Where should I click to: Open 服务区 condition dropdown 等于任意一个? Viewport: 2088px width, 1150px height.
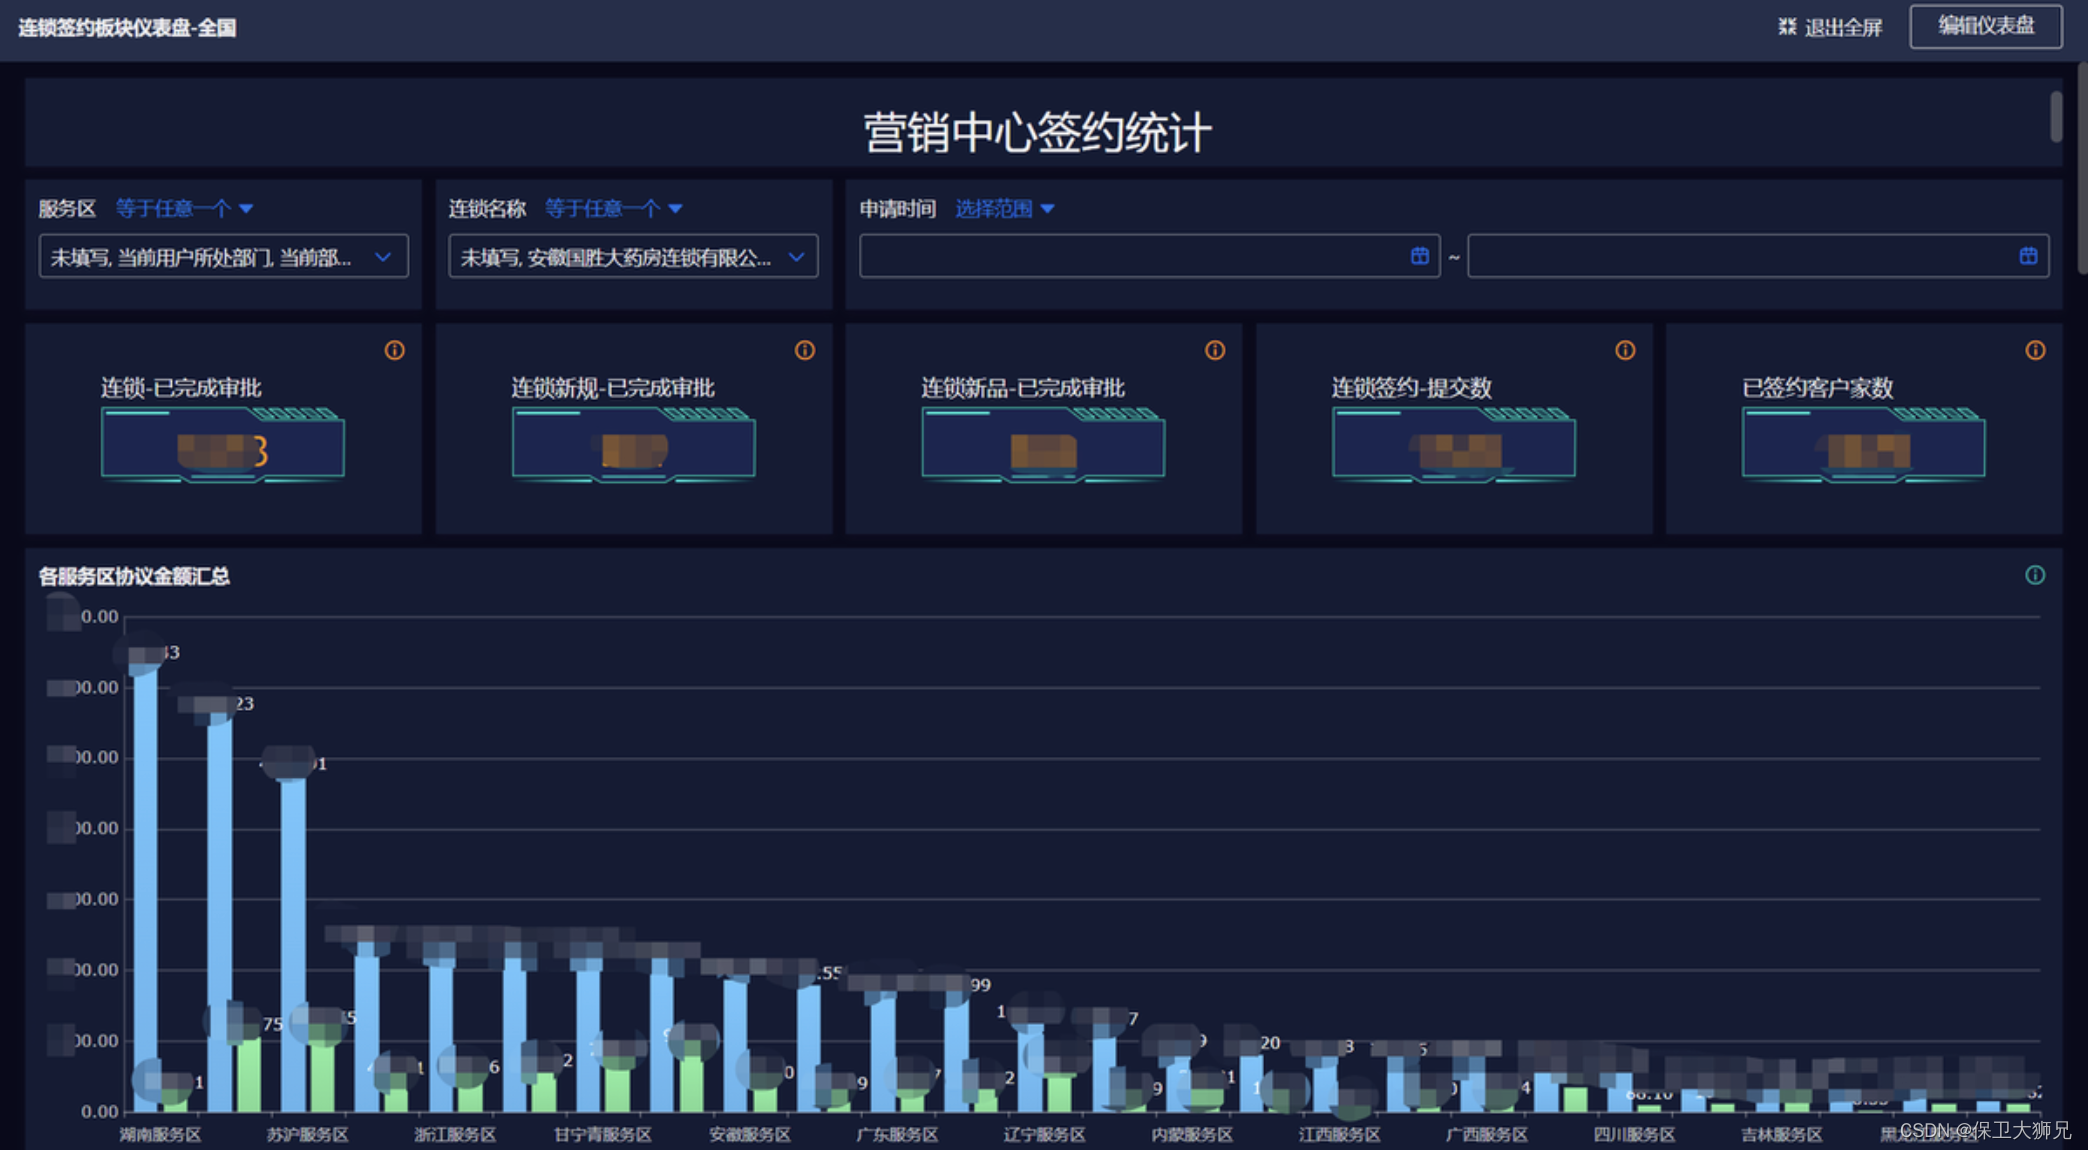(184, 208)
